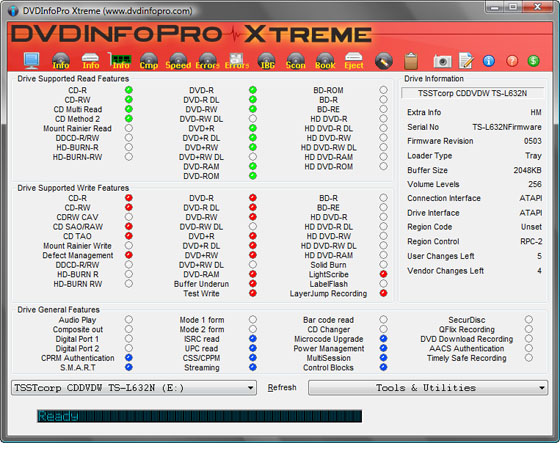The width and height of the screenshot is (560, 451).
Task: Open the disc Errors scan tool
Action: tap(208, 61)
